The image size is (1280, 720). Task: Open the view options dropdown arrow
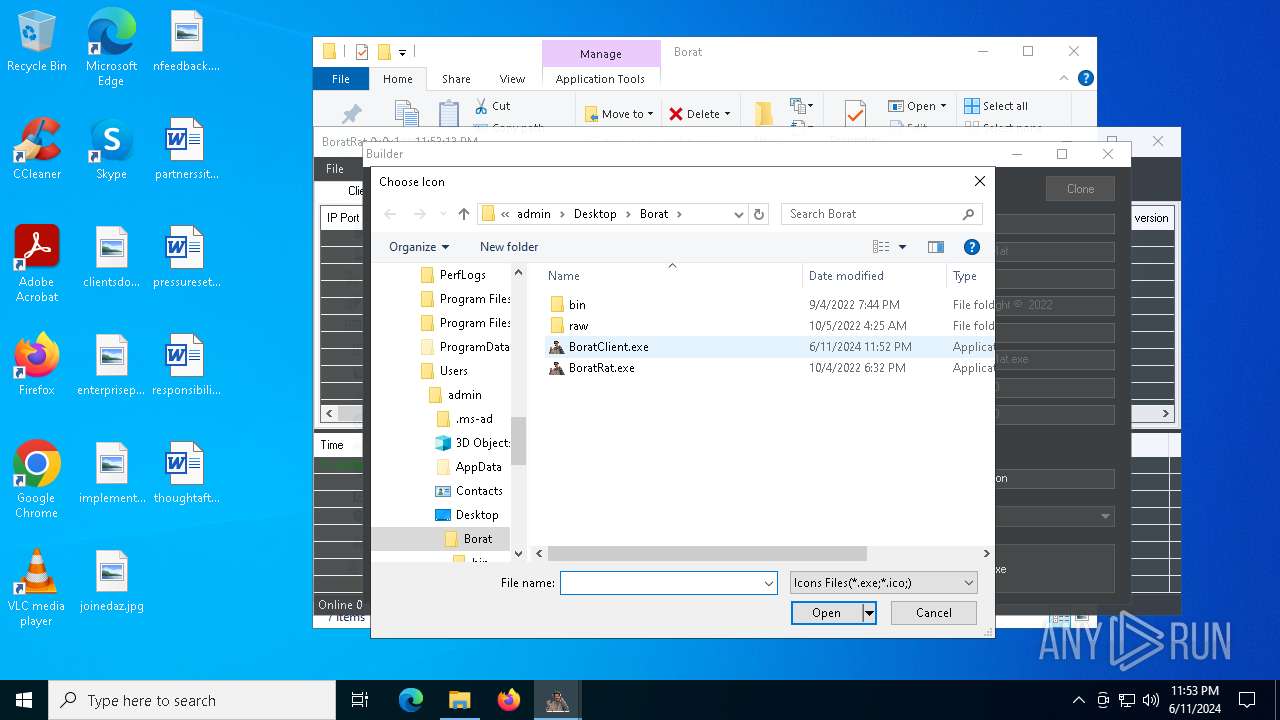coord(902,247)
